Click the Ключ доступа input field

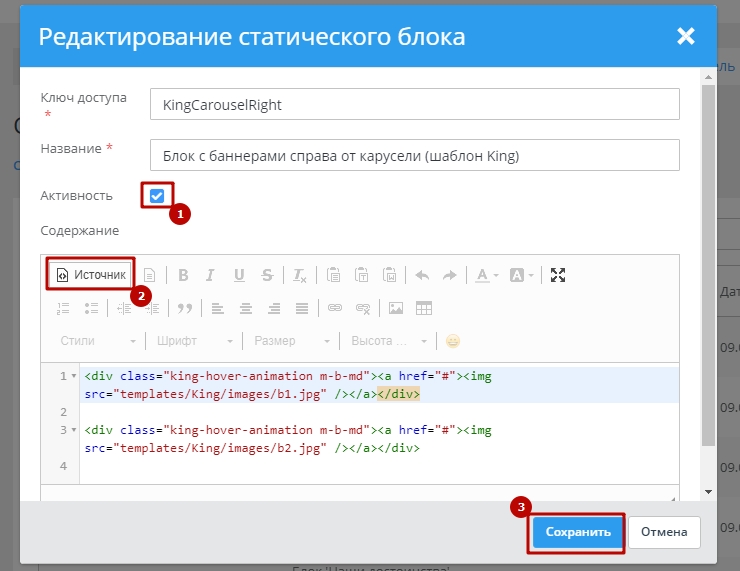[414, 104]
